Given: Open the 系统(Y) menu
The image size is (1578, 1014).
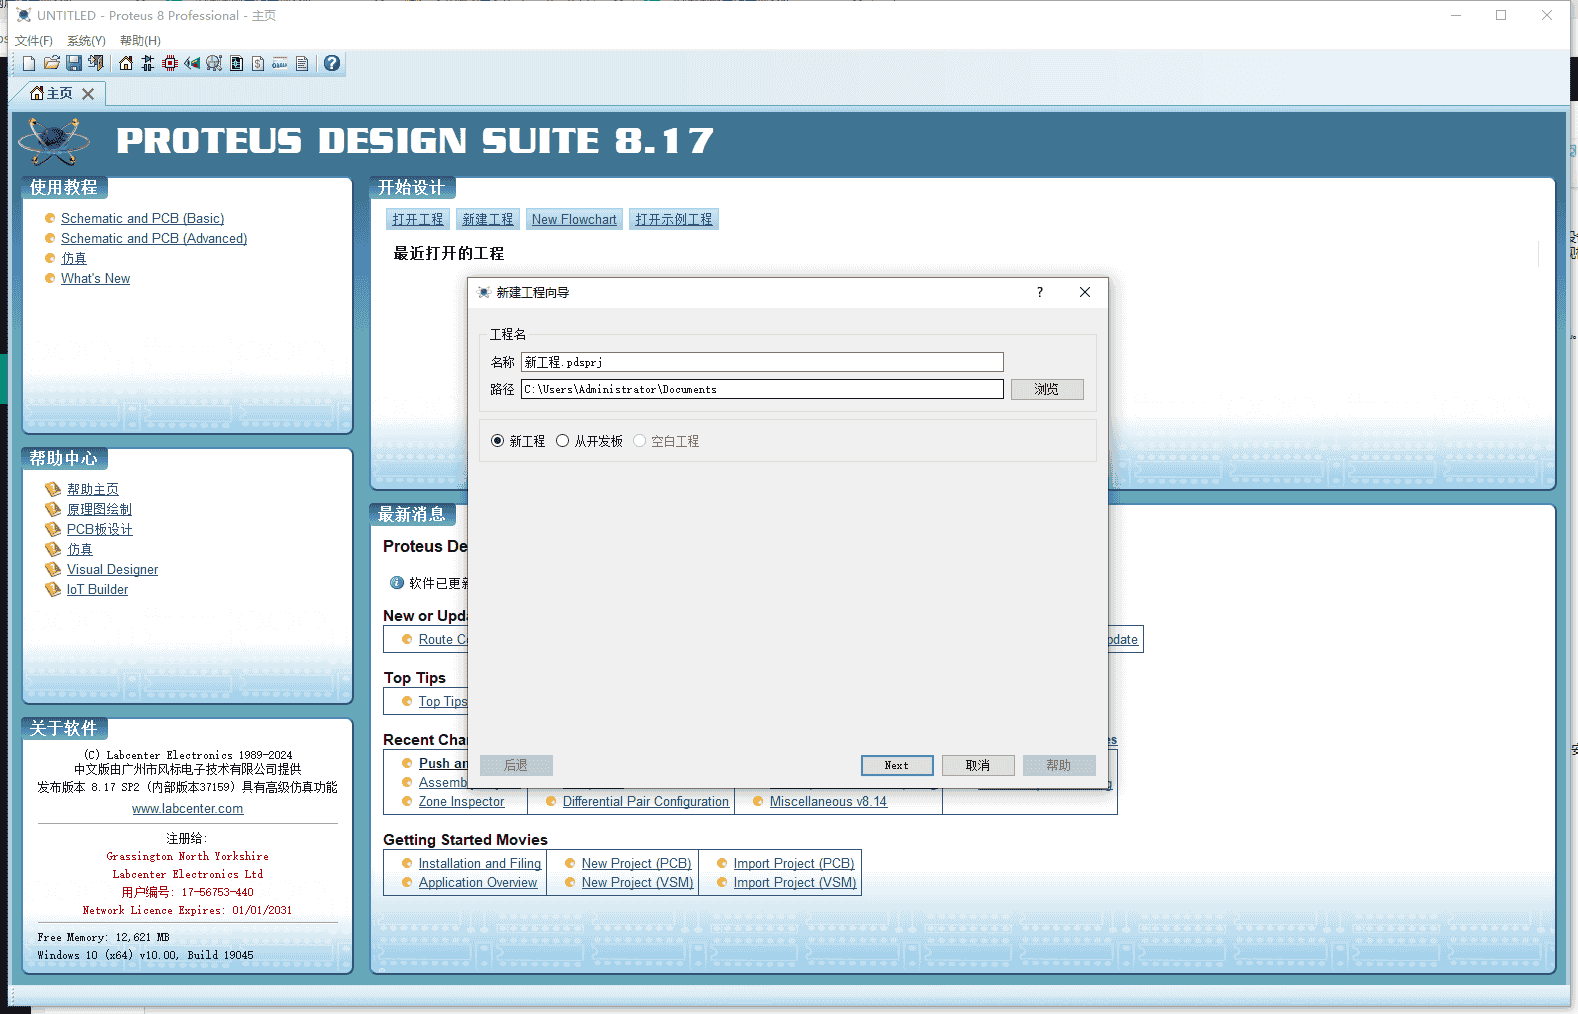Looking at the screenshot, I should [86, 41].
